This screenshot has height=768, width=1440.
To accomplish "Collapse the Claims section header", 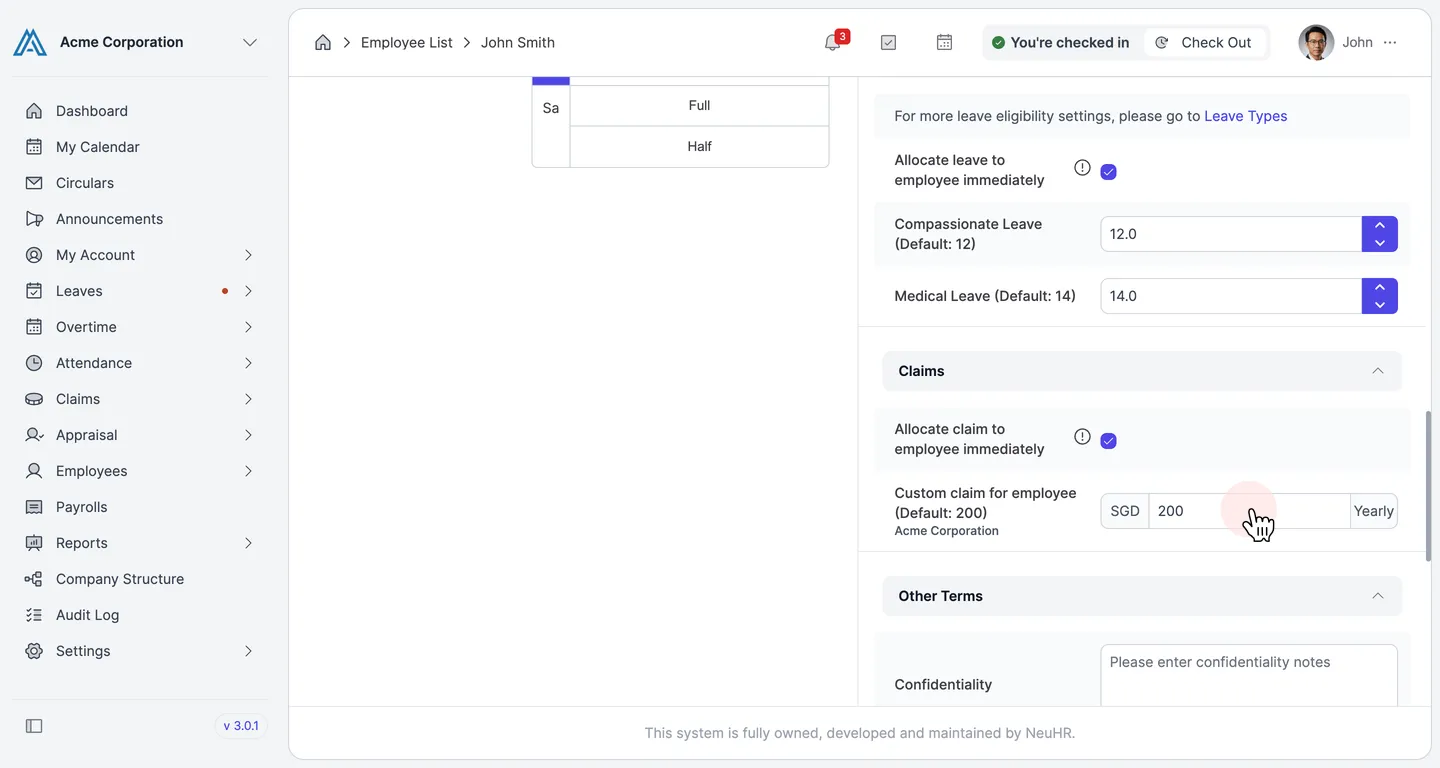I will point(1142,371).
